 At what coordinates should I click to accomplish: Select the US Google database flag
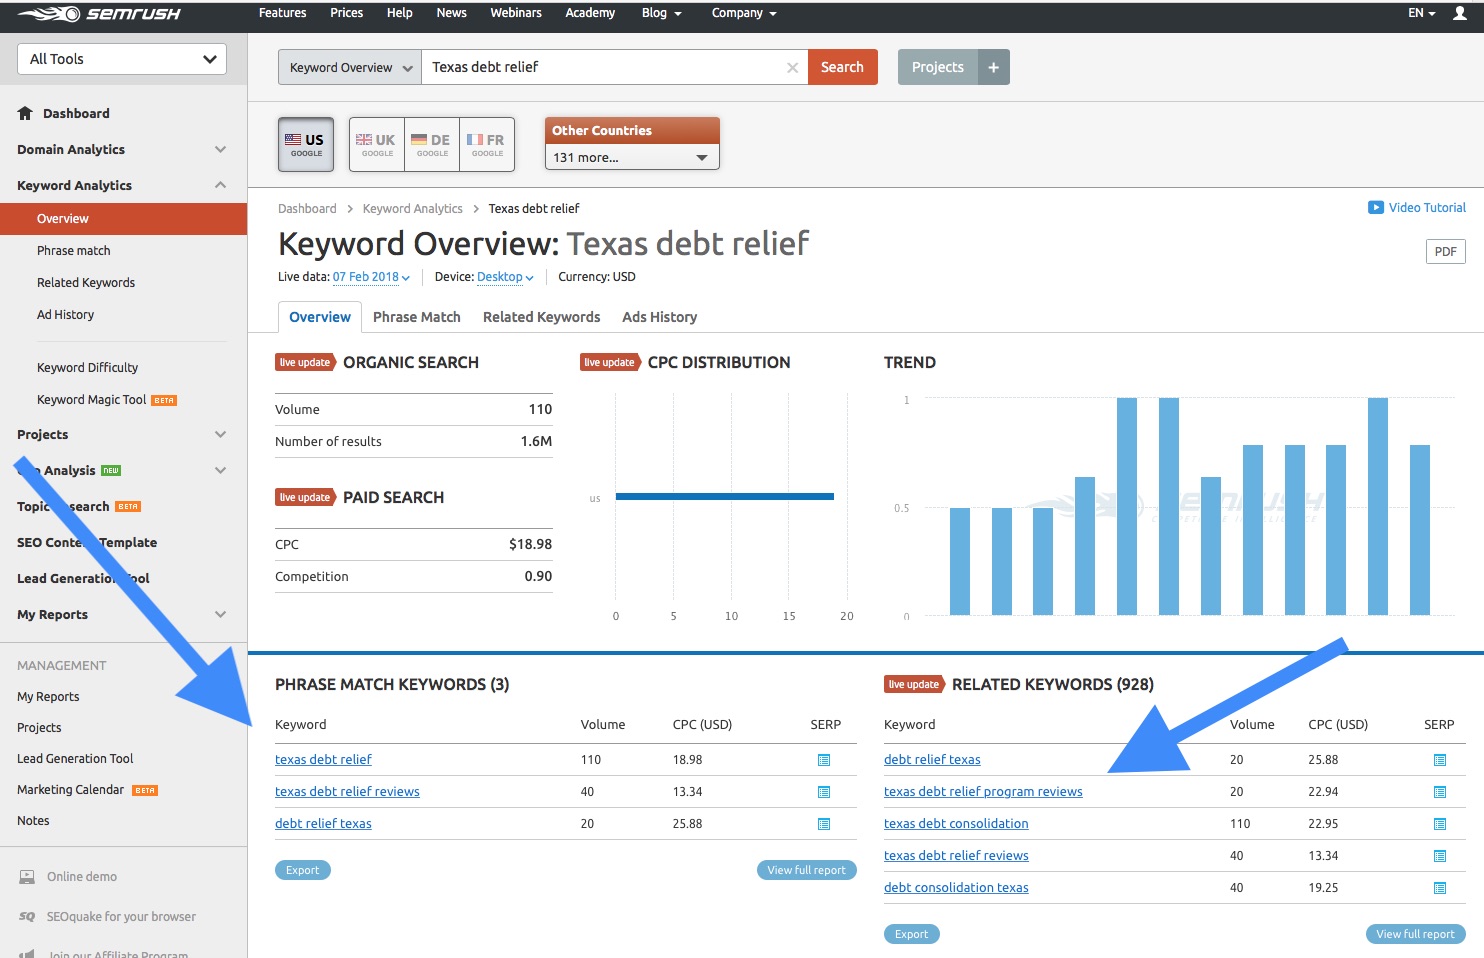click(x=306, y=144)
